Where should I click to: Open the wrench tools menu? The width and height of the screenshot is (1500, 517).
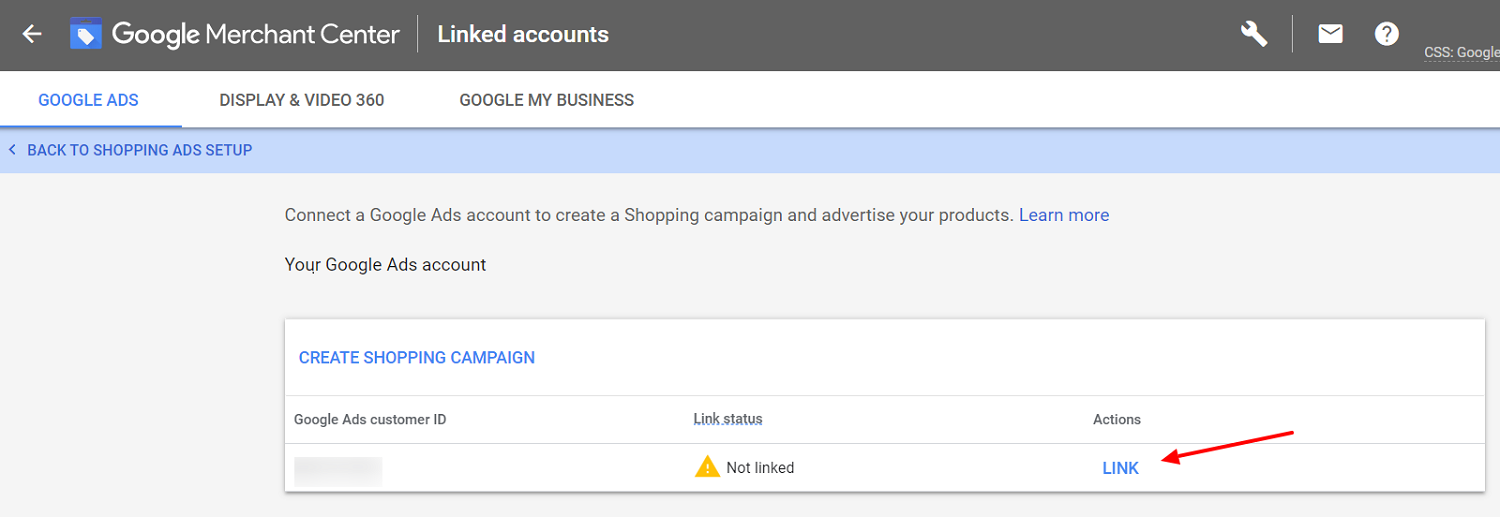pos(1254,34)
